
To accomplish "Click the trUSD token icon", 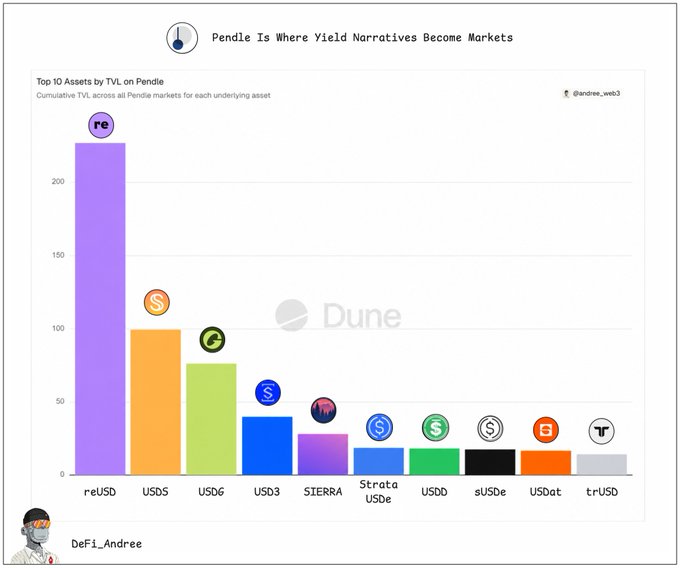I will tap(602, 431).
